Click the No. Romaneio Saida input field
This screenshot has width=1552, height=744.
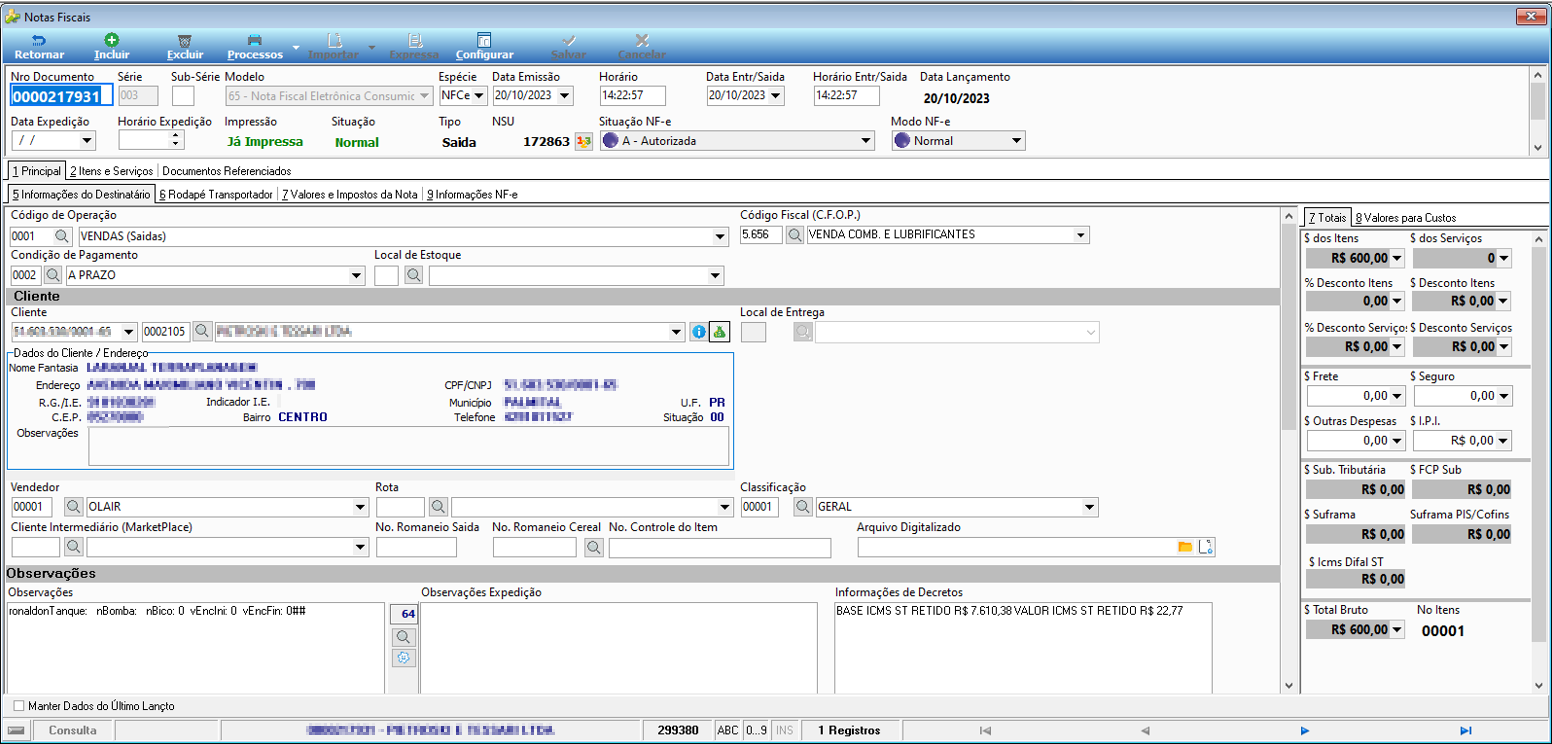point(416,547)
